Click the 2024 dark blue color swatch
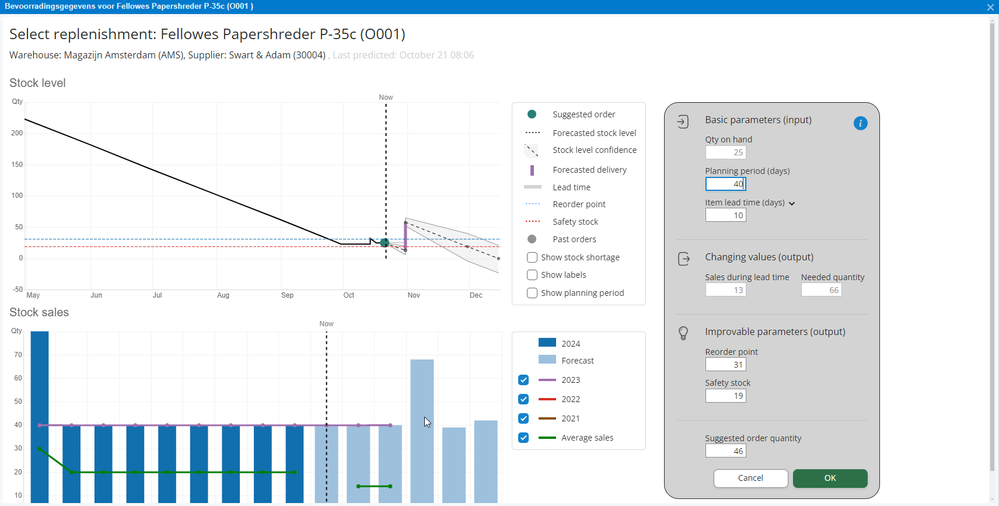Viewport: 999px width, 506px height. pos(547,343)
